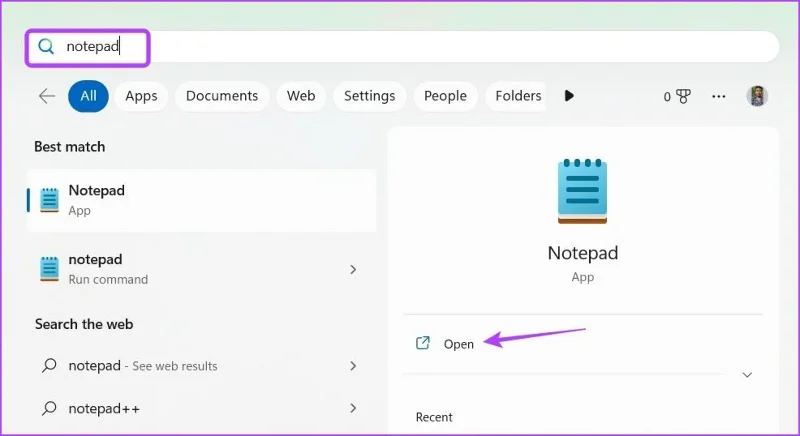Switch to the Settings filter tab
Screen dimensions: 800x436
369,96
